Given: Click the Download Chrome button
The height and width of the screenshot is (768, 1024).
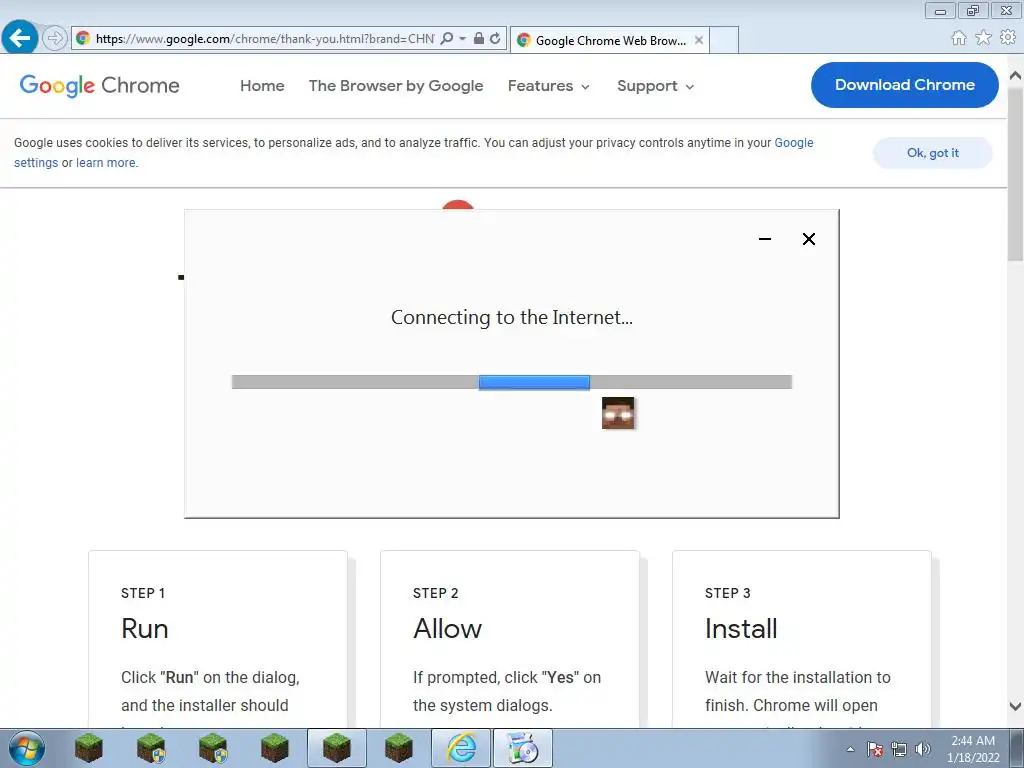Looking at the screenshot, I should [x=904, y=85].
